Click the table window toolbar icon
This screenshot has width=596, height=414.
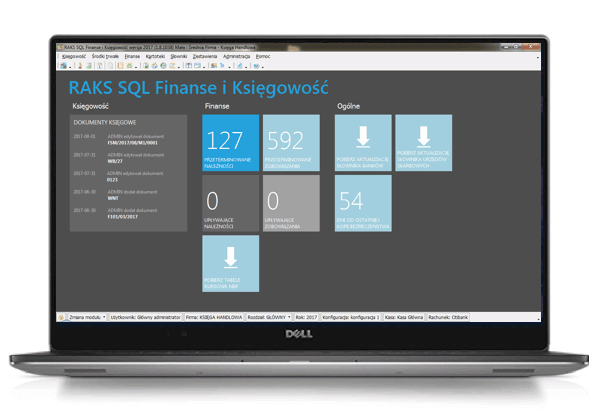(189, 66)
